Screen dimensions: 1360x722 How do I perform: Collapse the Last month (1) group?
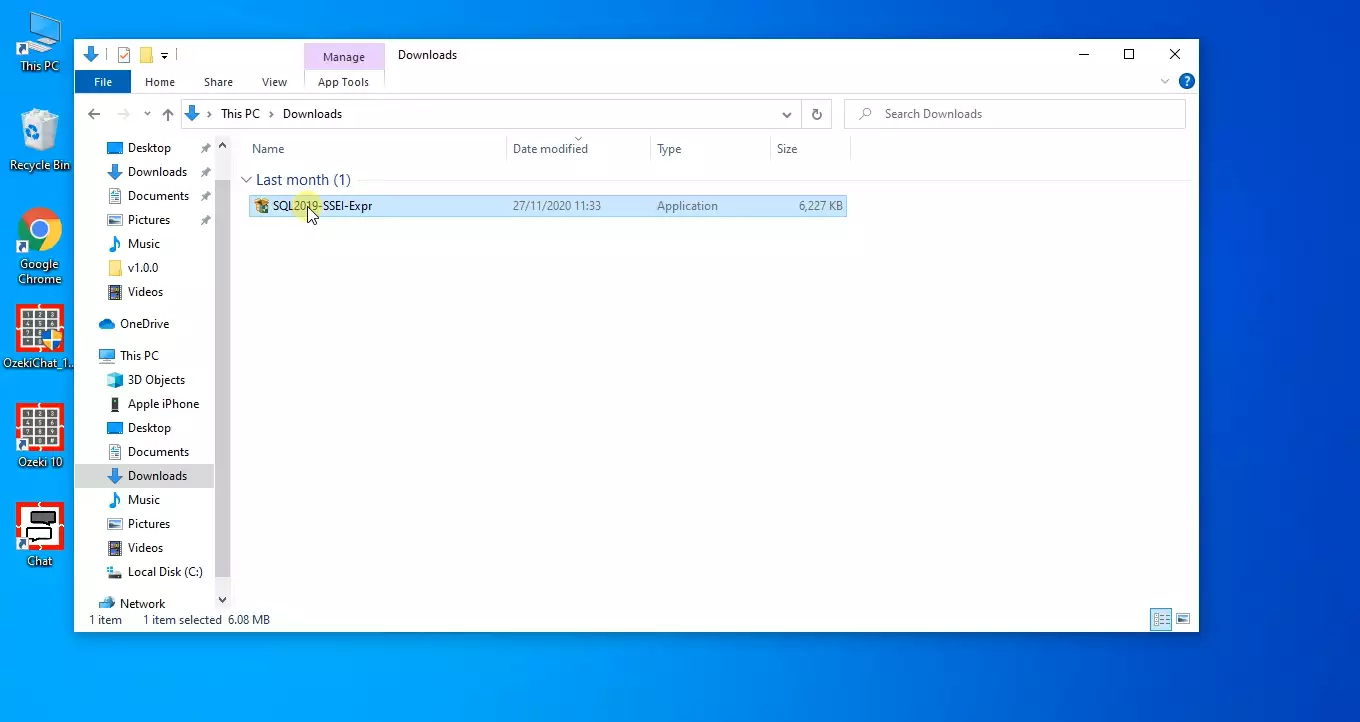pyautogui.click(x=247, y=180)
